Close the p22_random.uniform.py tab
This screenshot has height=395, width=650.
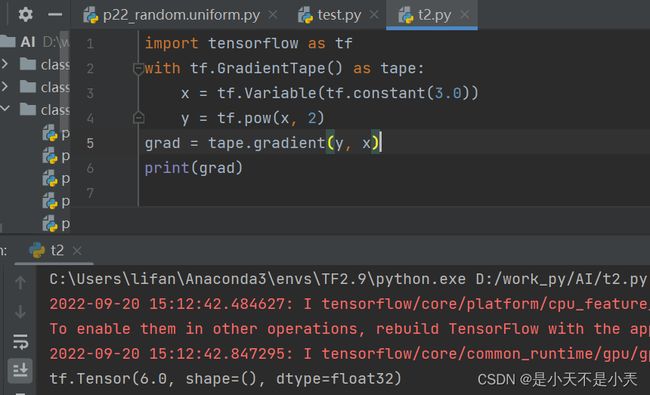273,15
